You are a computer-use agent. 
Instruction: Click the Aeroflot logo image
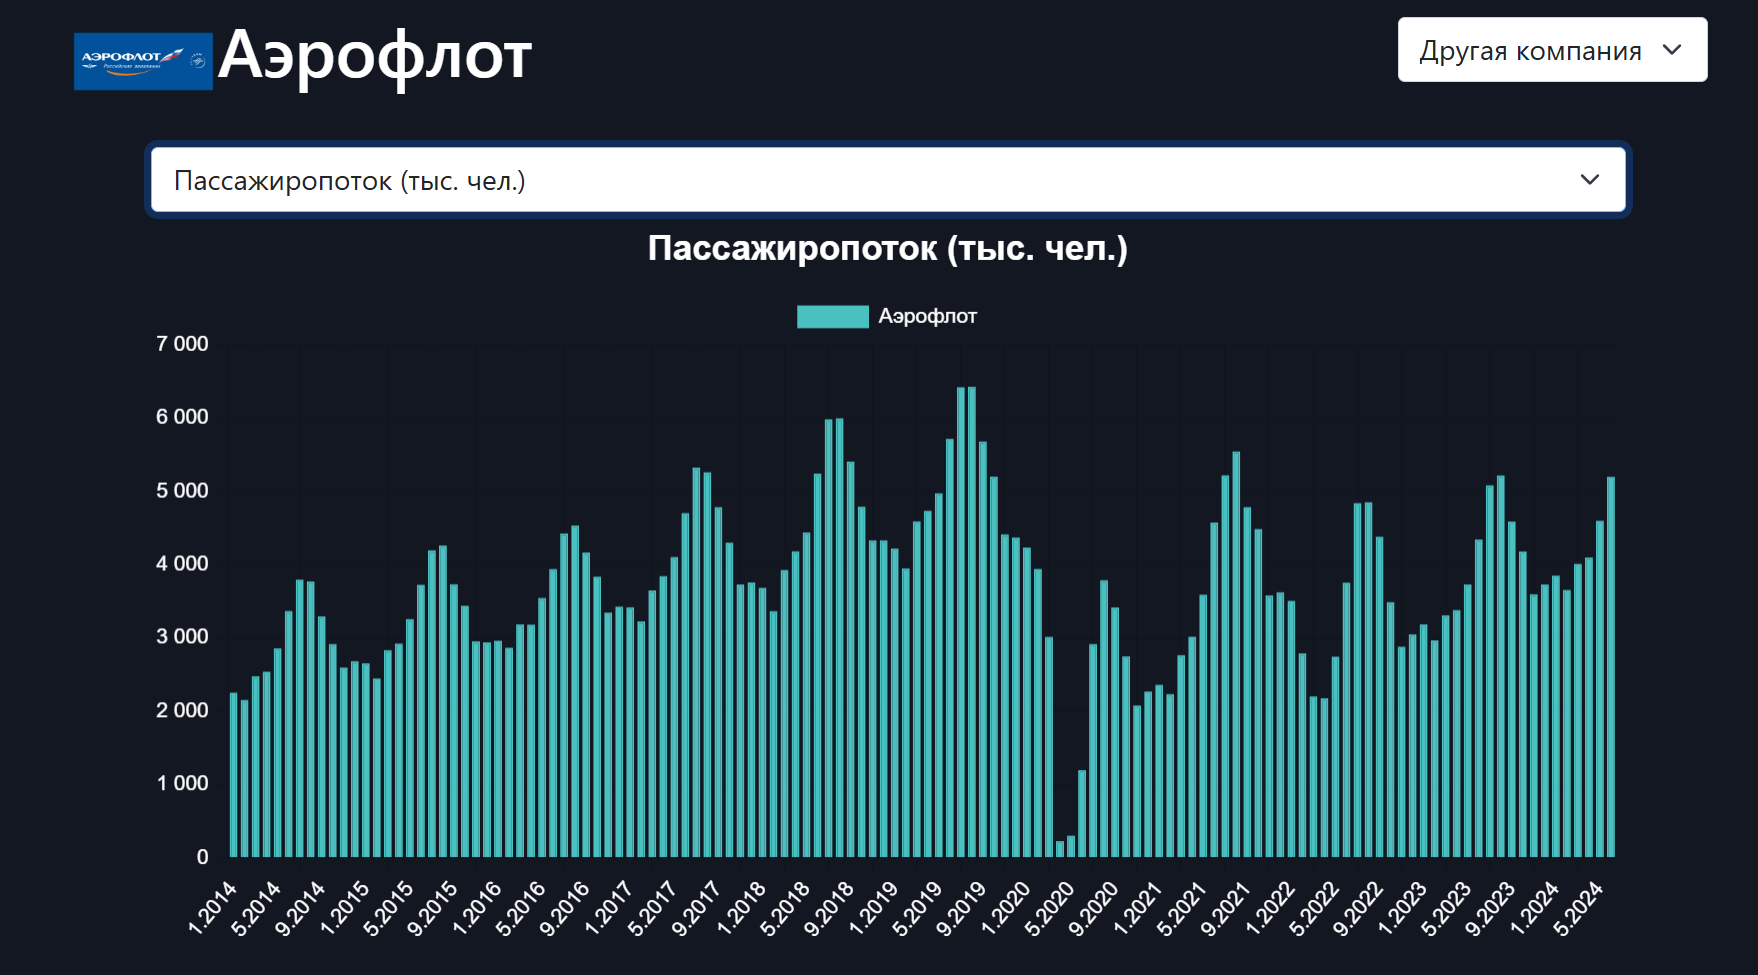(x=143, y=61)
